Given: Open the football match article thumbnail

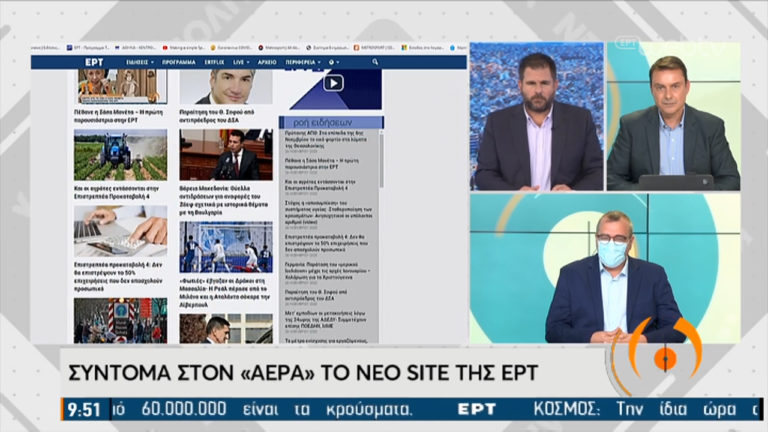Looking at the screenshot, I should coord(226,247).
